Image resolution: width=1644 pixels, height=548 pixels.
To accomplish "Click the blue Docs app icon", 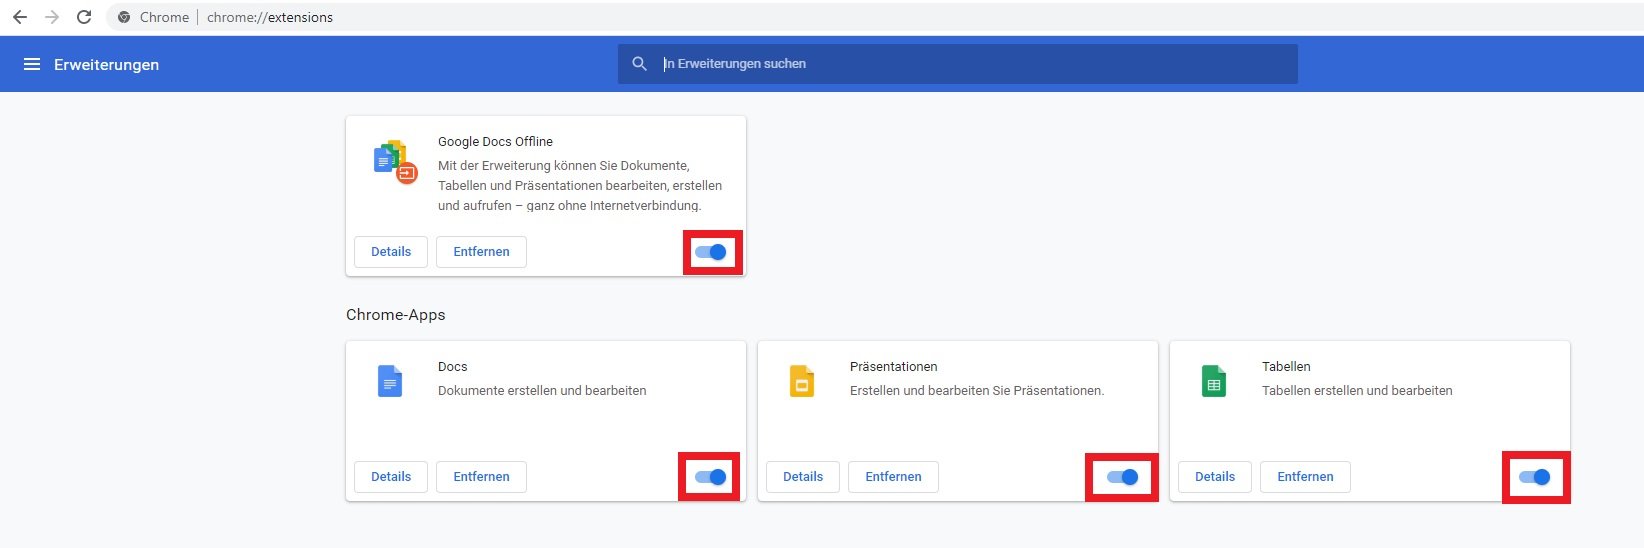I will tap(390, 381).
